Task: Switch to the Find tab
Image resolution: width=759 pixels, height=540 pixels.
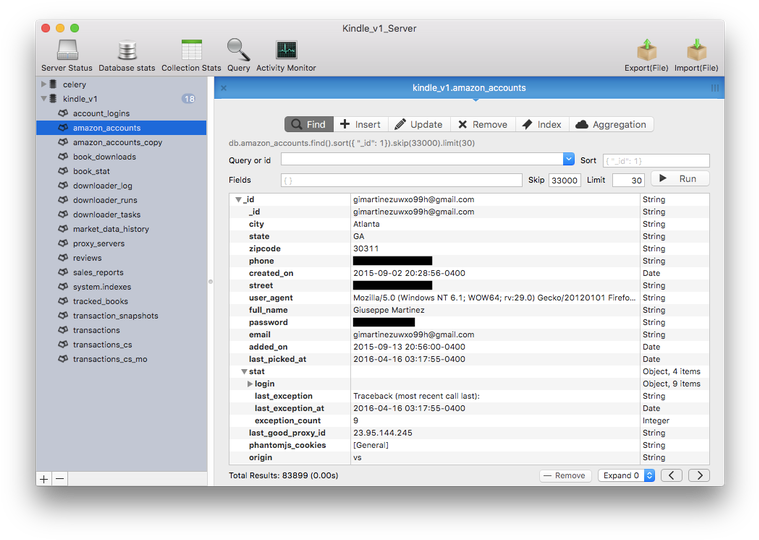Action: [309, 124]
